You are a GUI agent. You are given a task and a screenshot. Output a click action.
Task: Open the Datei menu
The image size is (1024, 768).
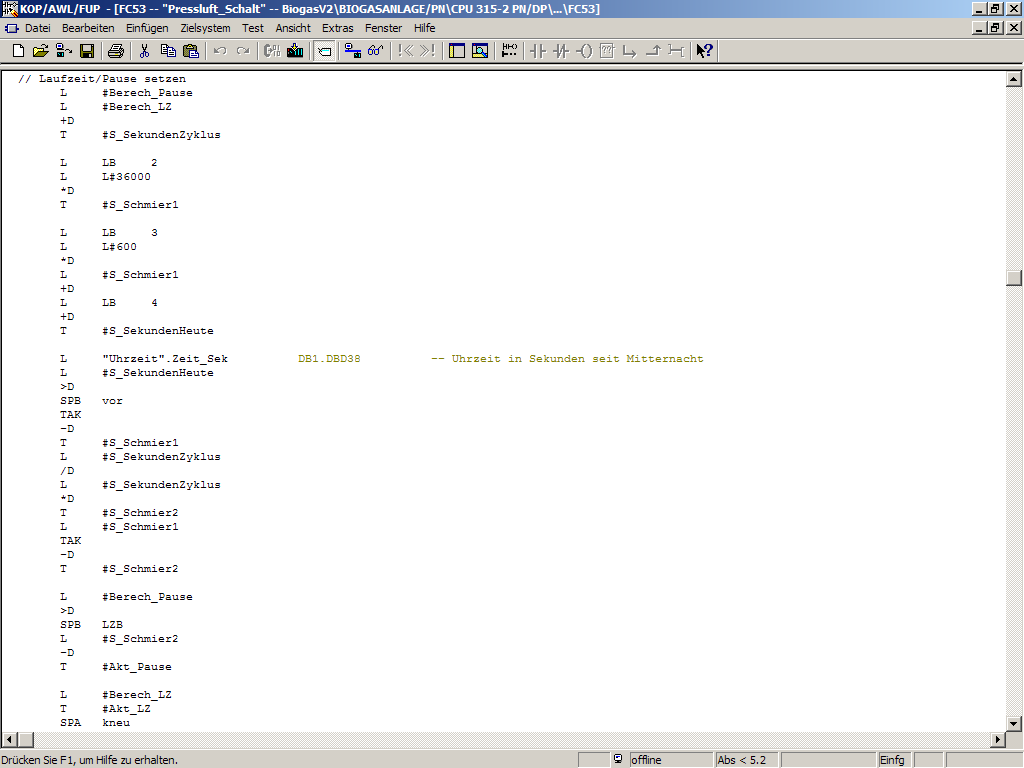tap(37, 28)
